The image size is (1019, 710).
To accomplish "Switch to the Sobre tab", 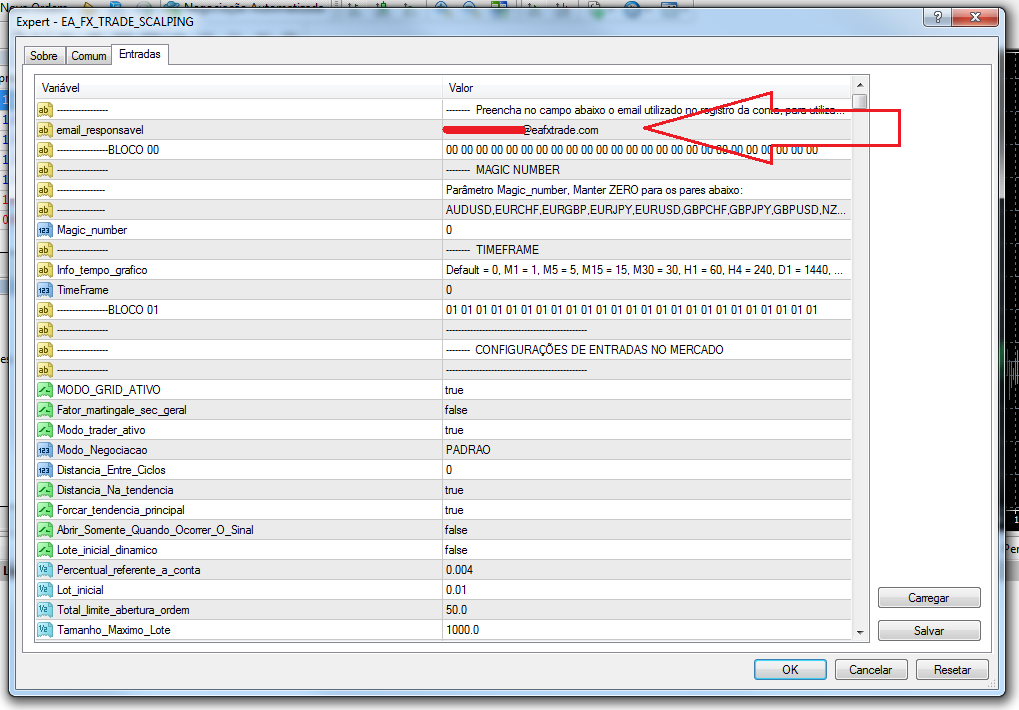I will 44,56.
